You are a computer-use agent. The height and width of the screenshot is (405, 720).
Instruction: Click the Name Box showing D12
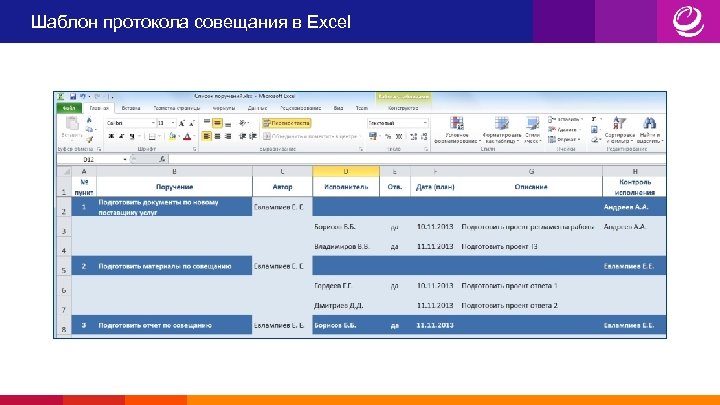pyautogui.click(x=90, y=159)
